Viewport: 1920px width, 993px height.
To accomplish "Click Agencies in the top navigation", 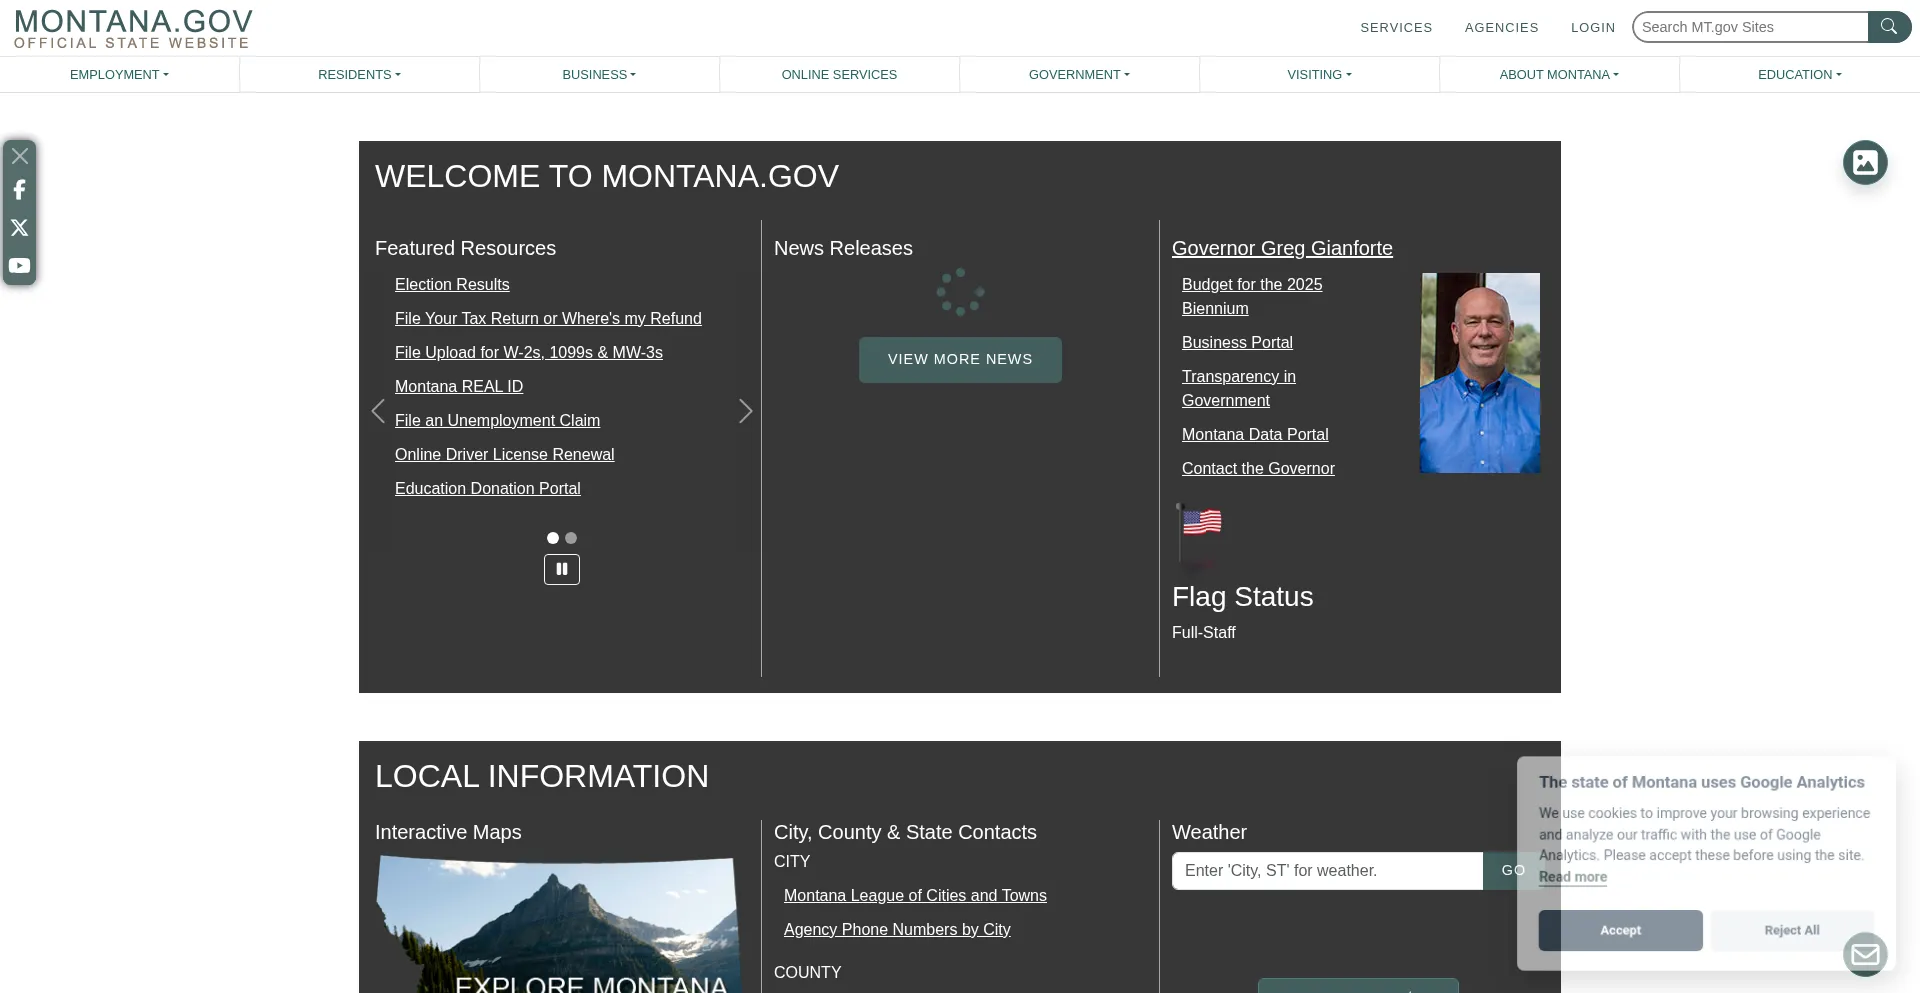I will click(x=1501, y=27).
